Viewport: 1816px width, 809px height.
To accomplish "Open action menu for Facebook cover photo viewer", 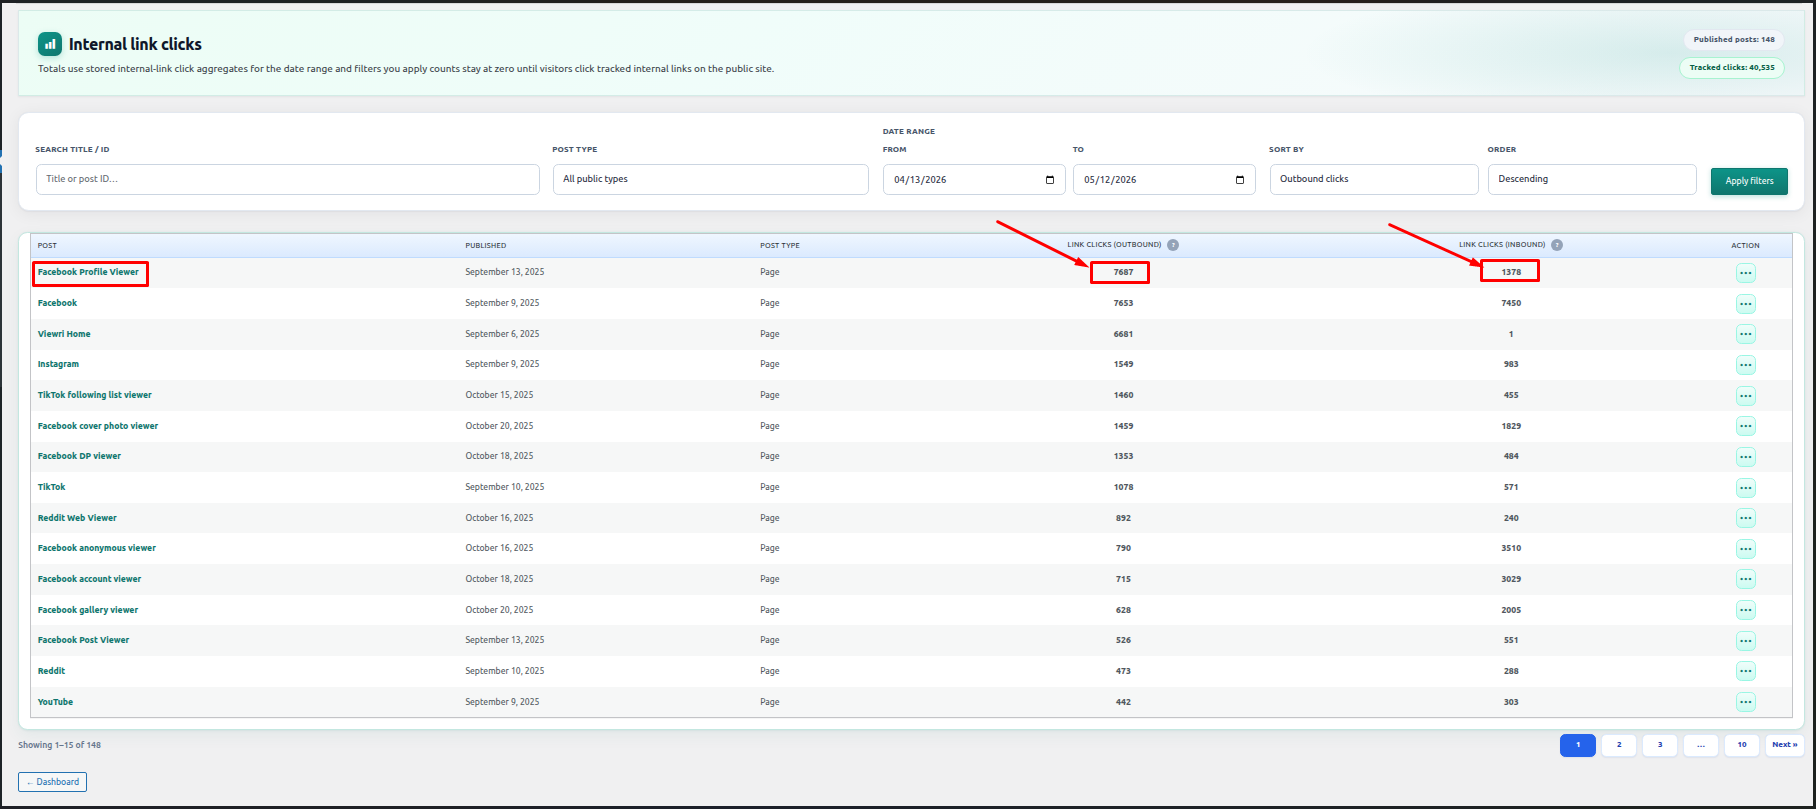I will point(1745,426).
